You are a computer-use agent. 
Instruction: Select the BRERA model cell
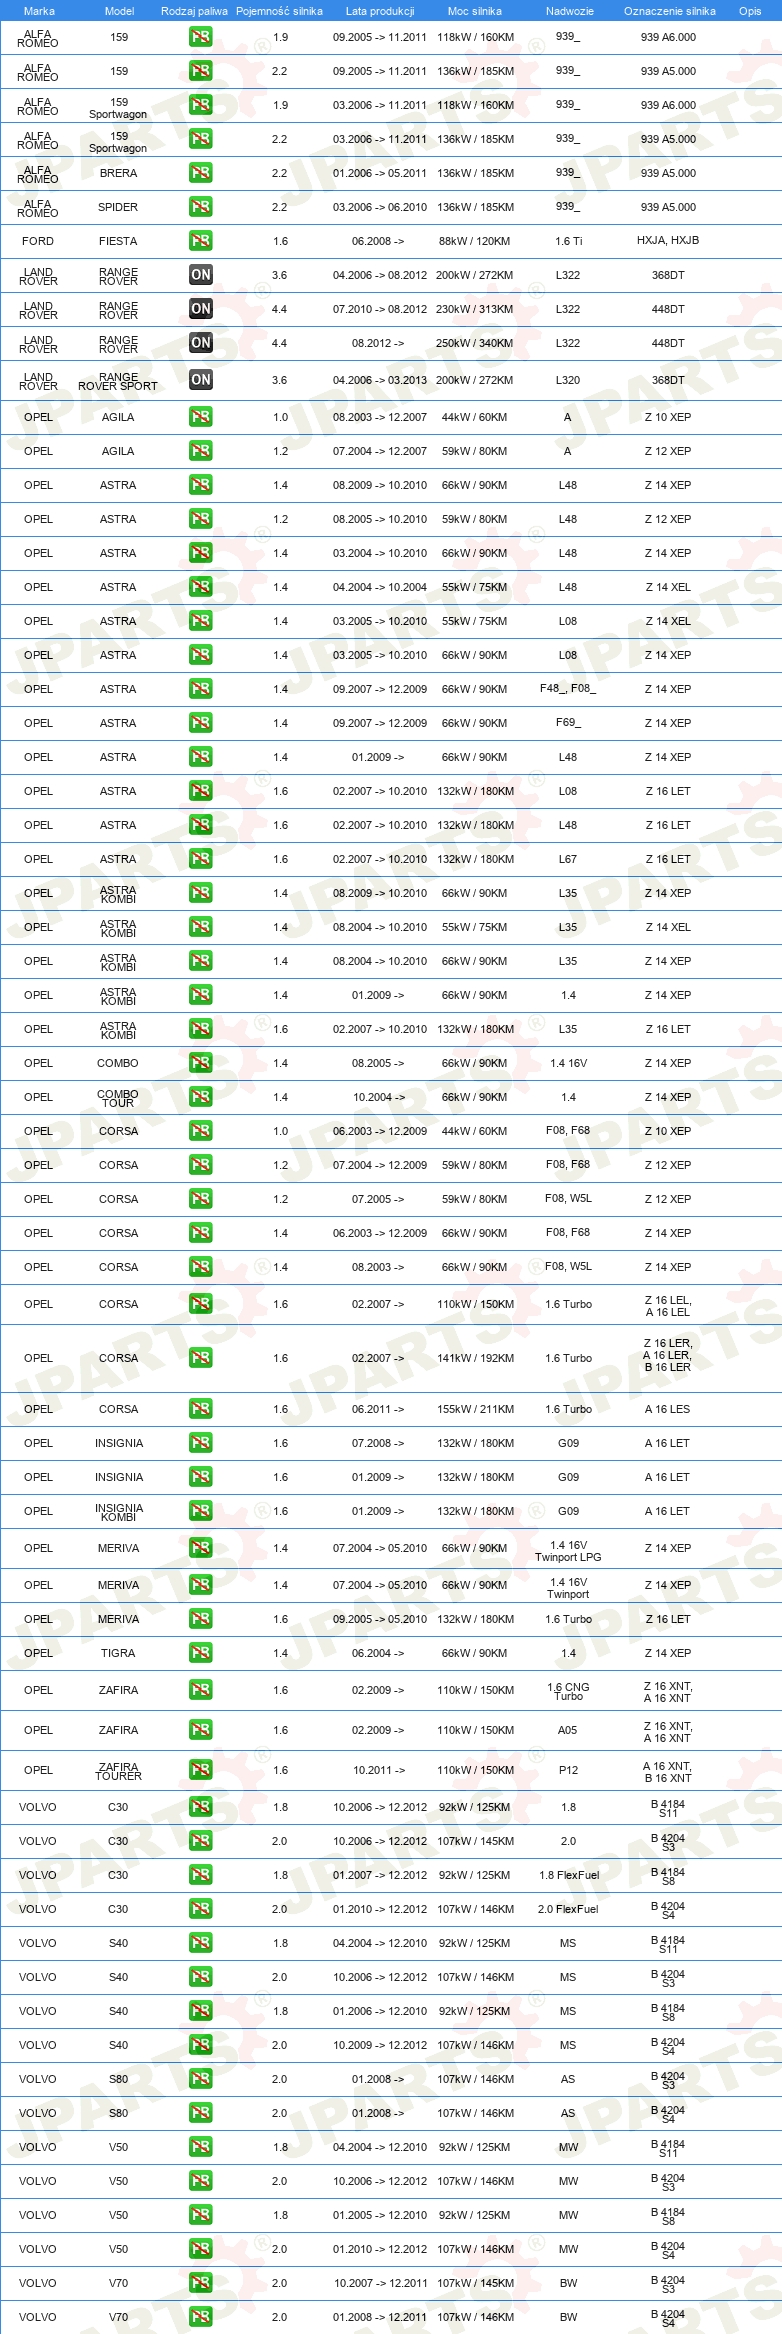coord(118,173)
